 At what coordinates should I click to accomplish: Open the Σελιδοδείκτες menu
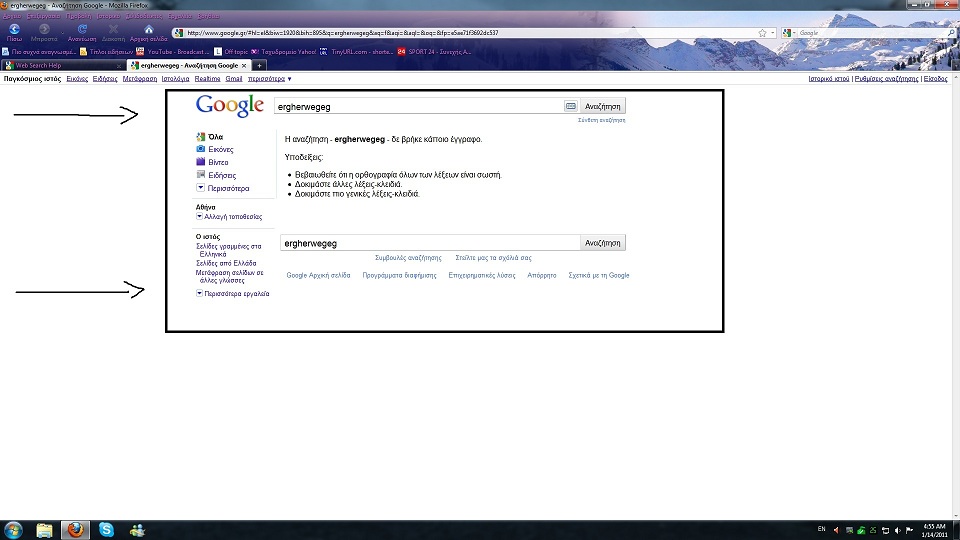(144, 17)
